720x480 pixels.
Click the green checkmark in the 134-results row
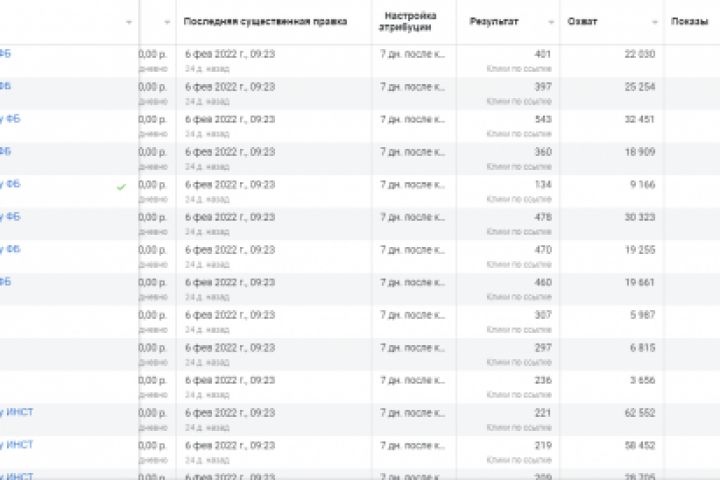tap(121, 186)
